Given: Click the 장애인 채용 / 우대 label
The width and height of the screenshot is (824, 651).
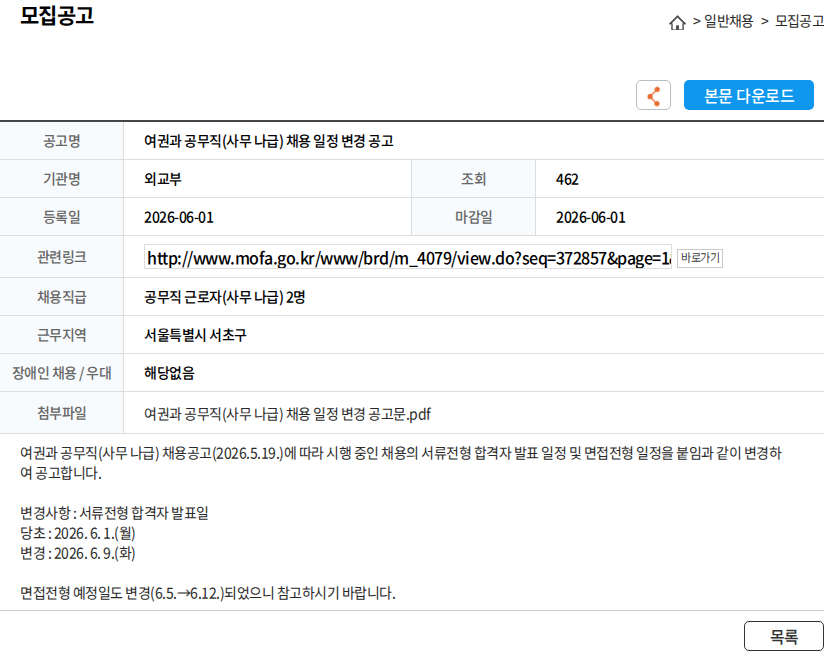Looking at the screenshot, I should 61,373.
